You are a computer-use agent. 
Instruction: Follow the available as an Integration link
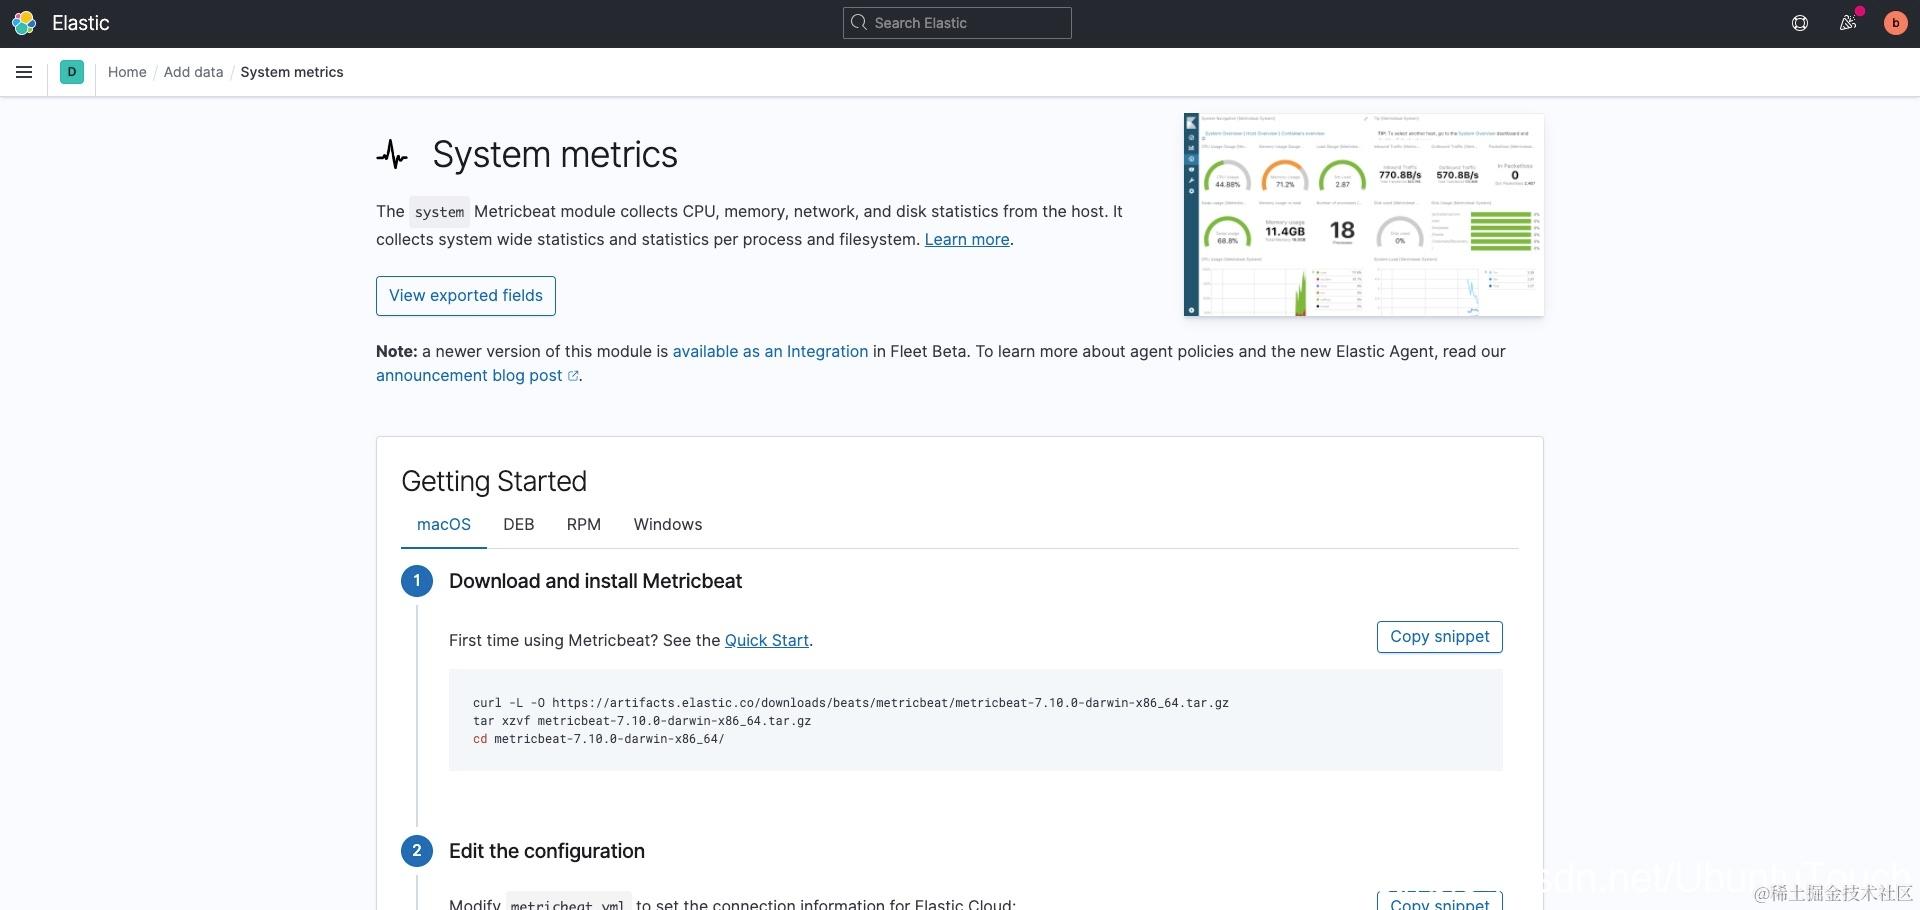[x=770, y=352]
